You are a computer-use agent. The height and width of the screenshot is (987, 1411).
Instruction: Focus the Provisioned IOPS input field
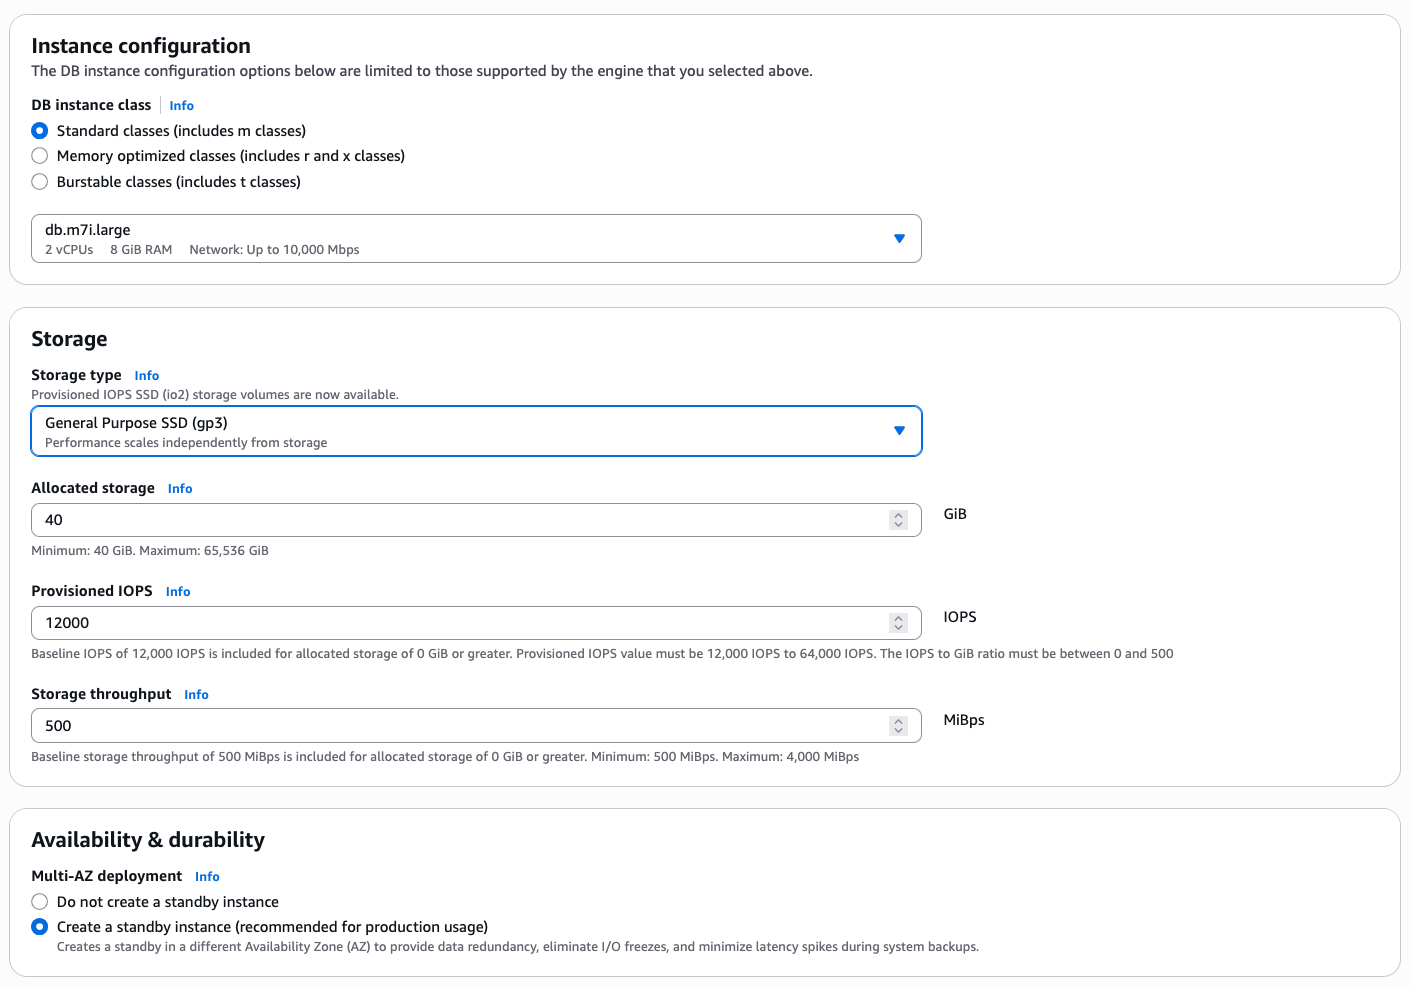[x=460, y=623]
